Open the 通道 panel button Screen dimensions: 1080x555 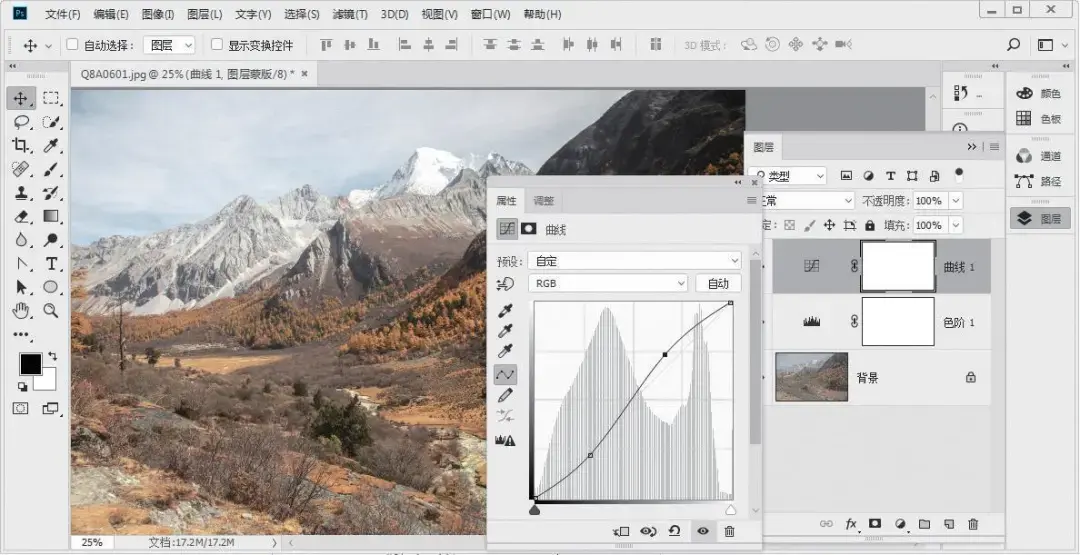point(1039,157)
